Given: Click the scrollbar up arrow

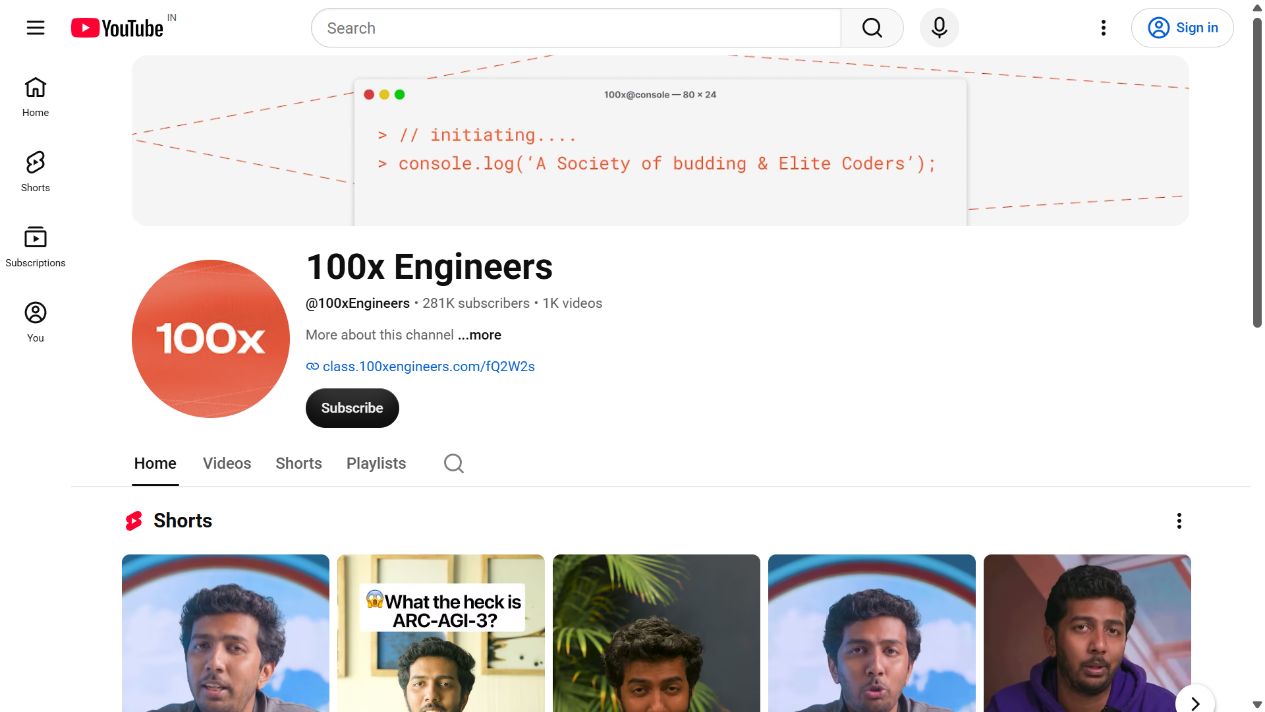Looking at the screenshot, I should (x=1257, y=7).
